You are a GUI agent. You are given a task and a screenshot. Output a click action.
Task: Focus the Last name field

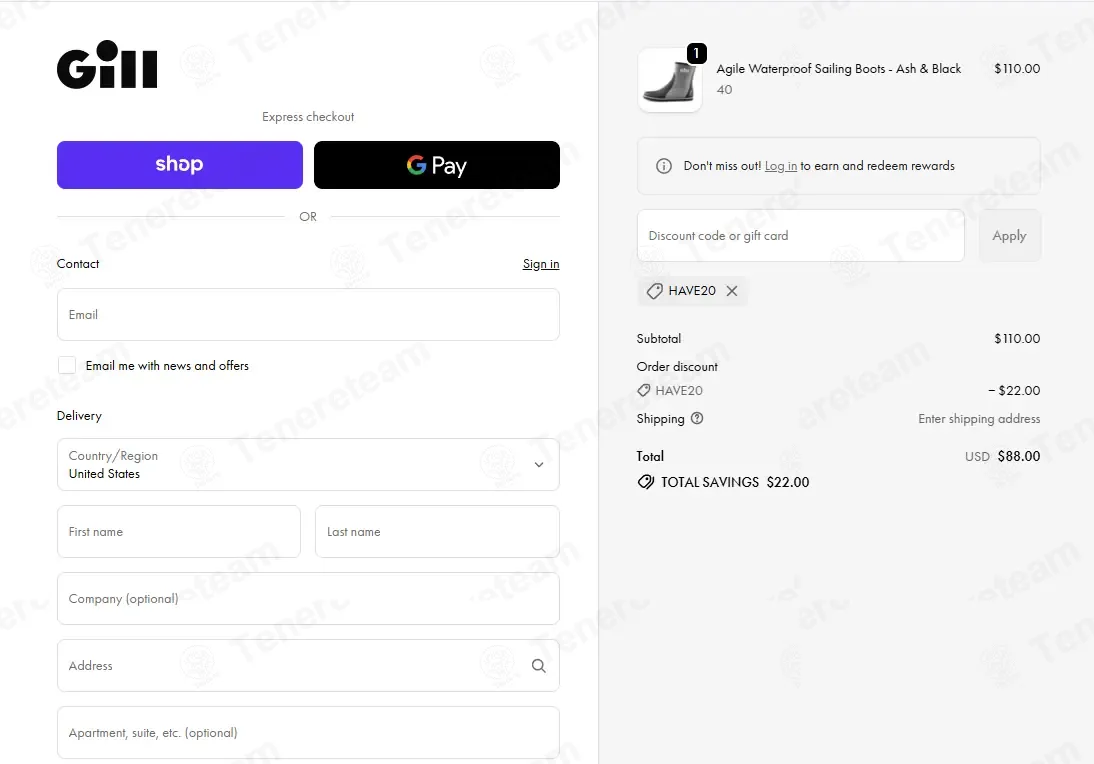point(437,532)
